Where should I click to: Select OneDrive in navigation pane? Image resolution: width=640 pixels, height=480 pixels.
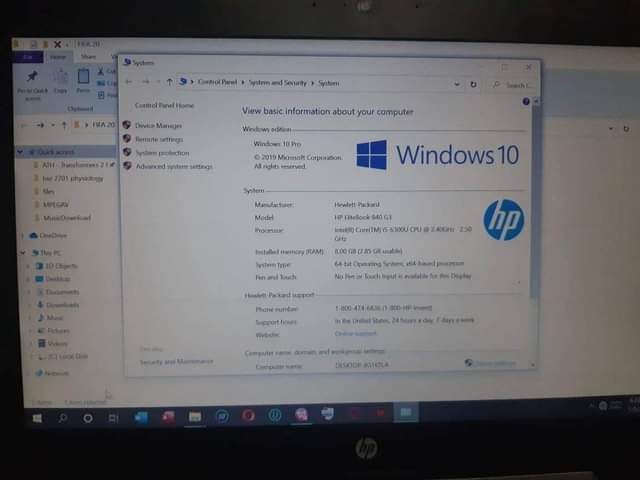pos(53,236)
